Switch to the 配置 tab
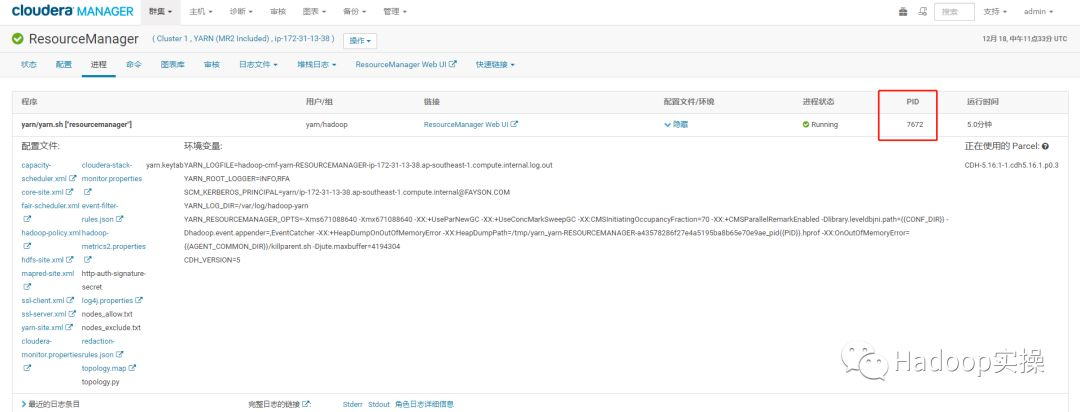The width and height of the screenshot is (1080, 412). click(63, 64)
